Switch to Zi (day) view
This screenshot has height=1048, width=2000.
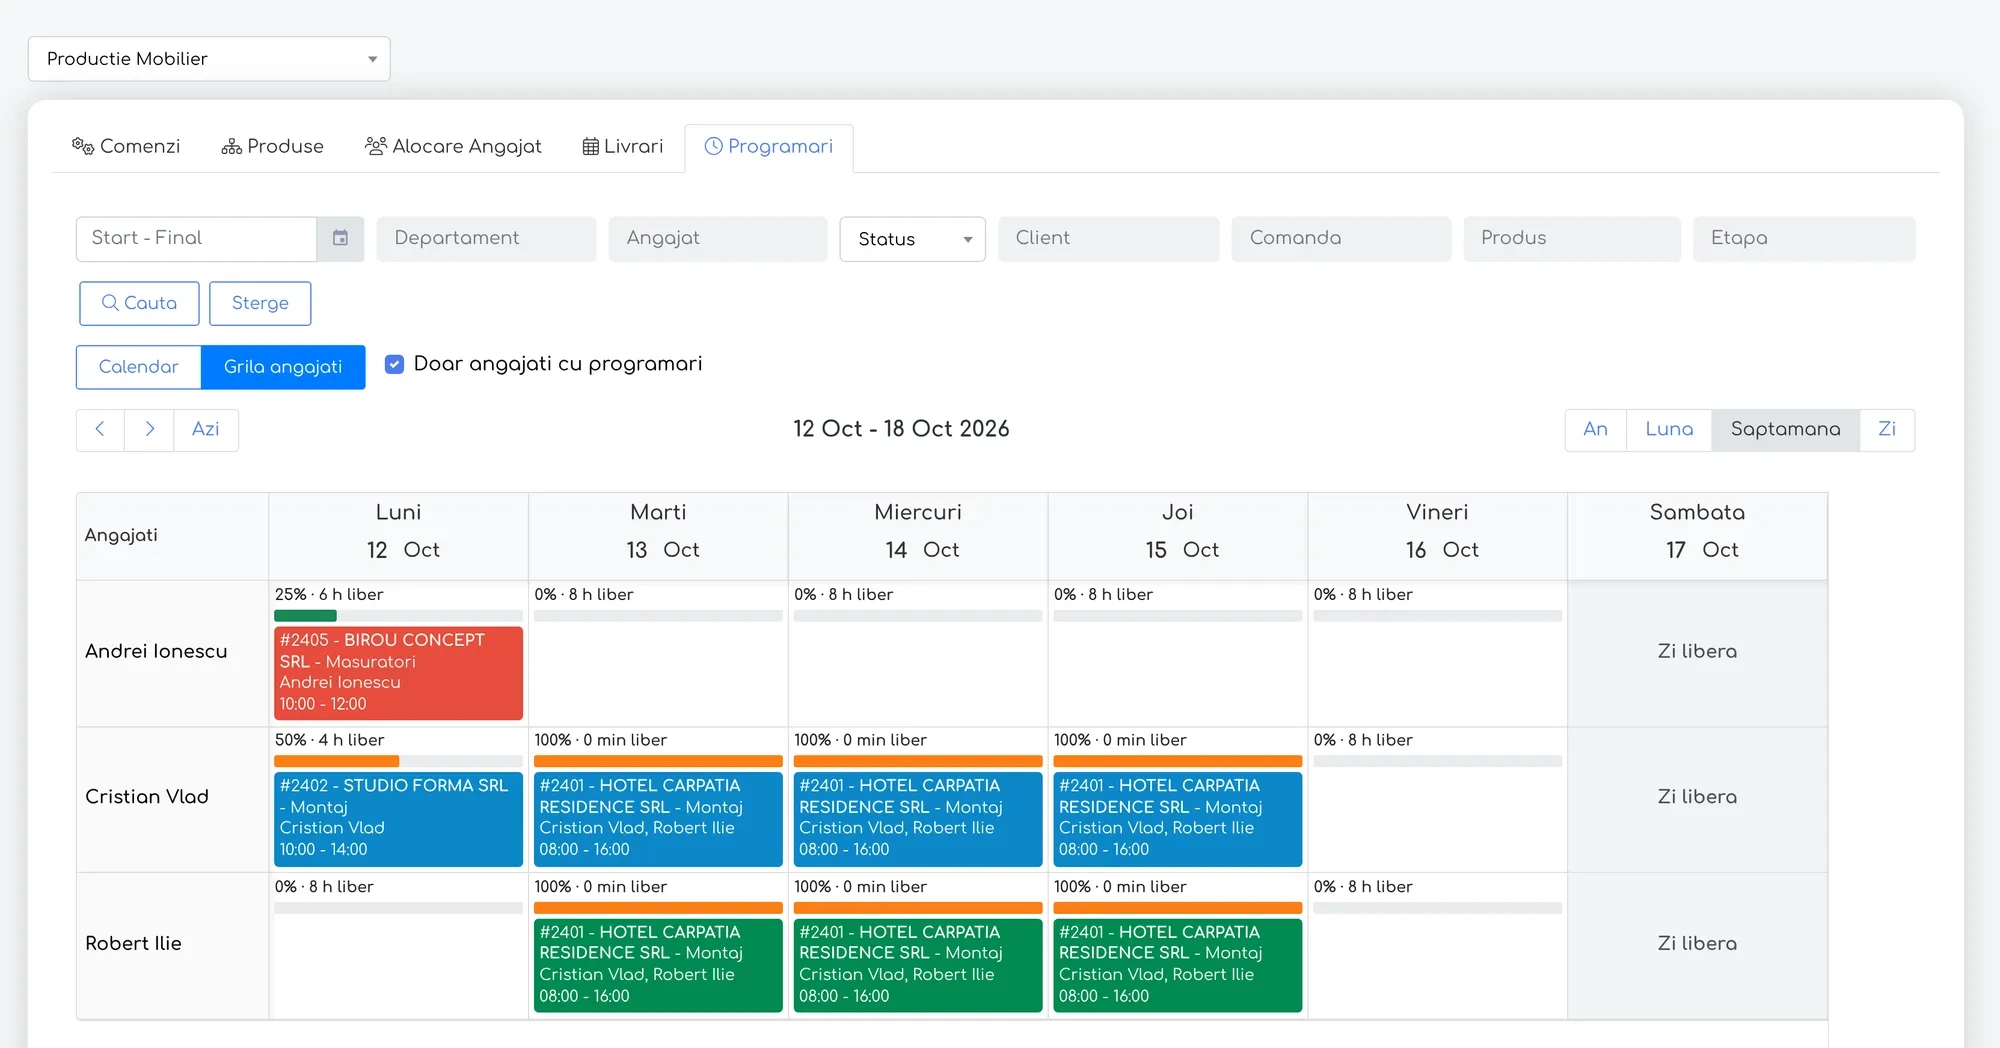(1887, 430)
